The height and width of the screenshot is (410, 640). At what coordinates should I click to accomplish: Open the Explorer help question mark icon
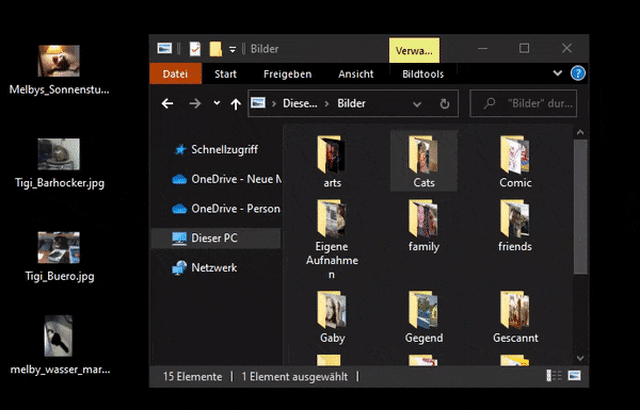click(577, 74)
